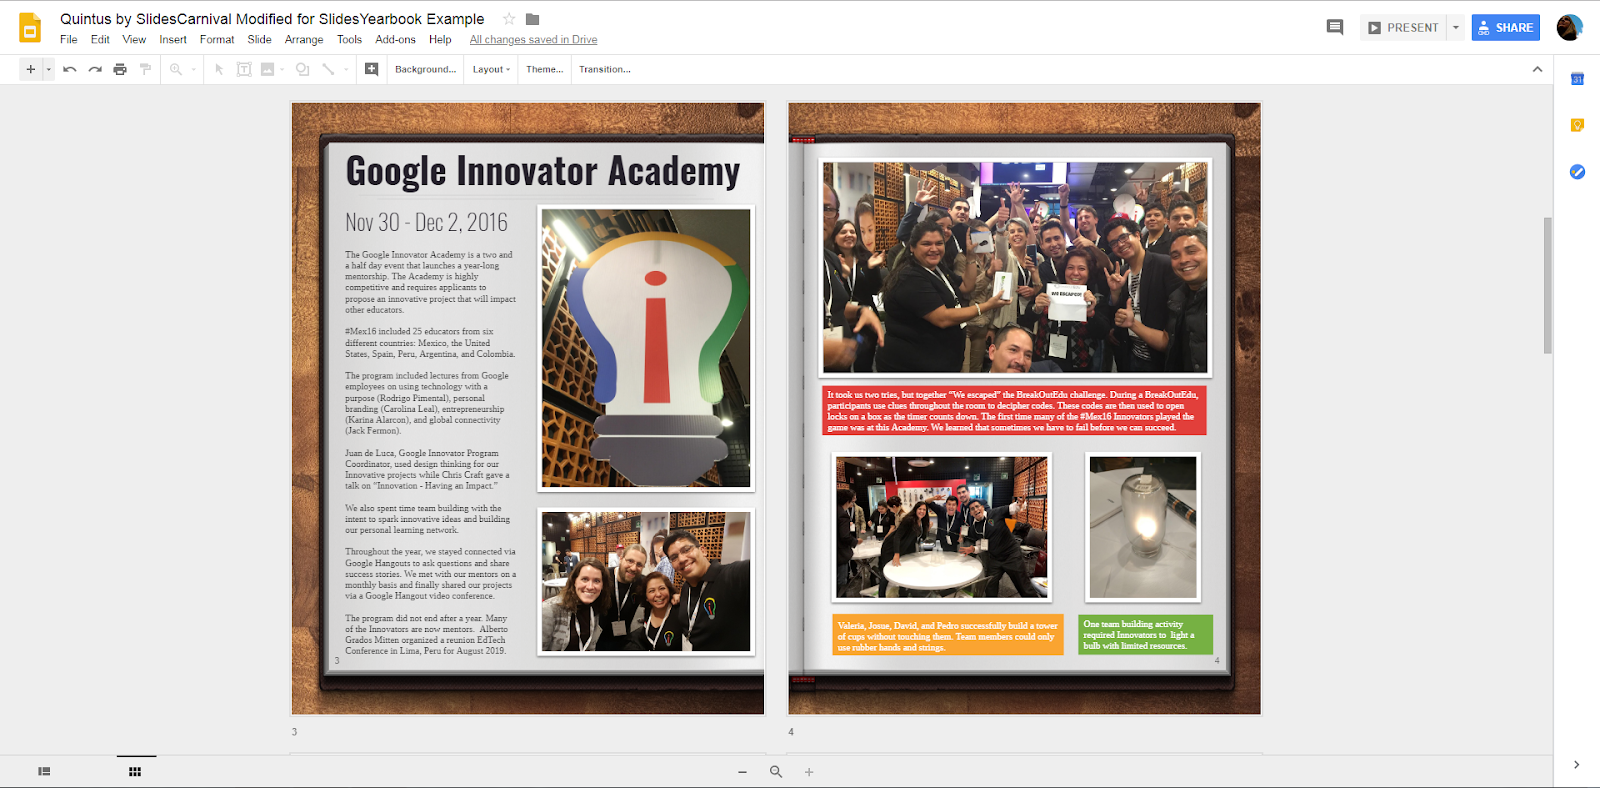Add a new slide with plus button
The image size is (1600, 788).
(30, 69)
